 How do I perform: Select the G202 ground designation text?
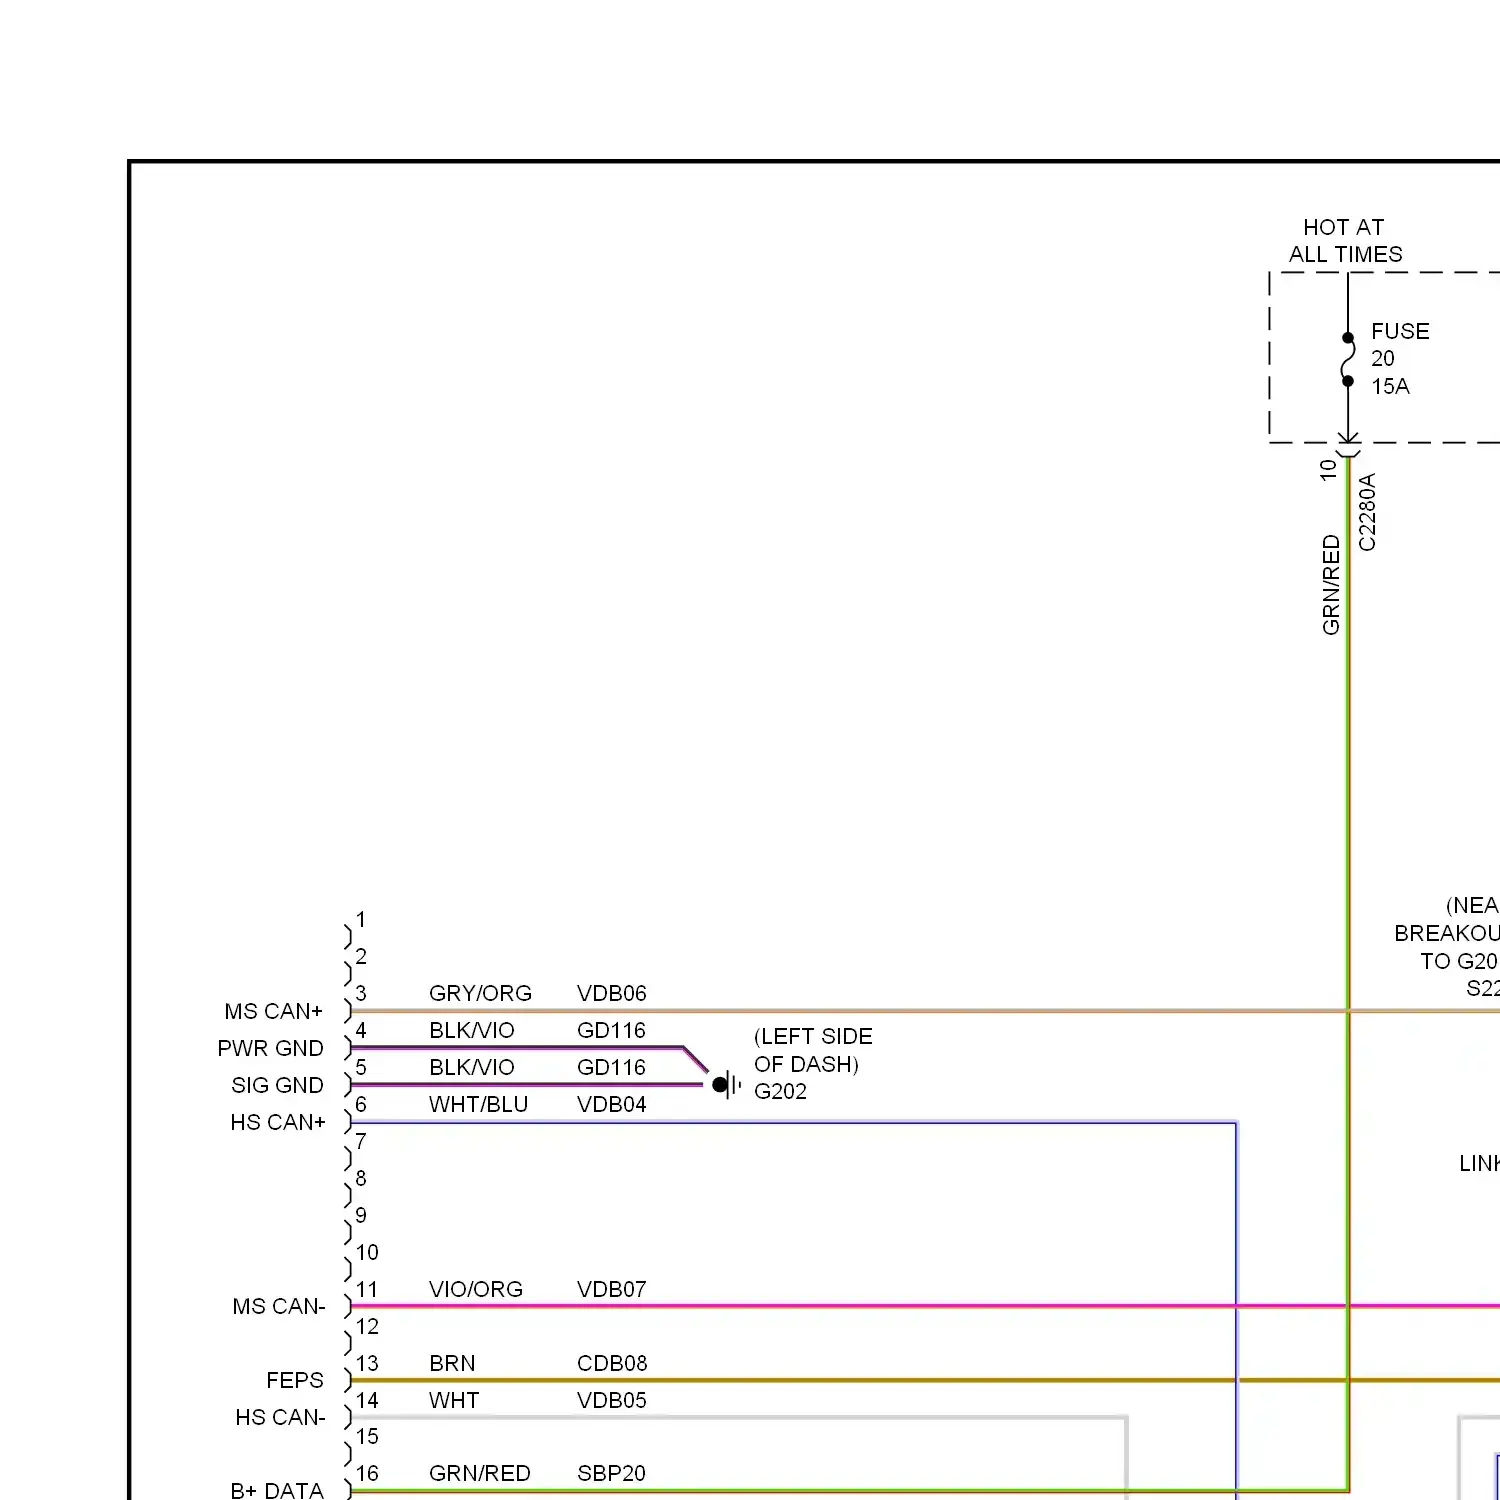(780, 1091)
